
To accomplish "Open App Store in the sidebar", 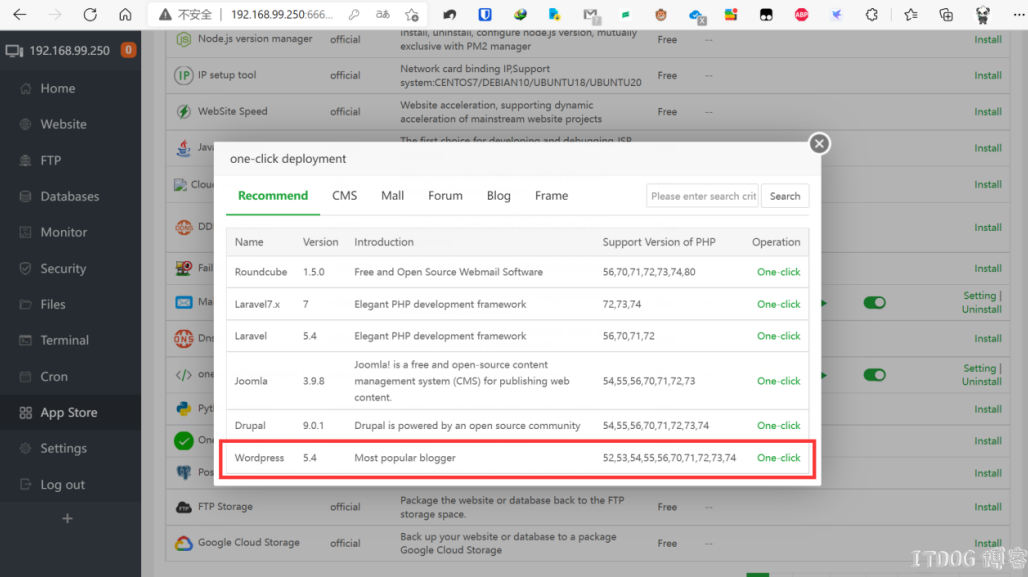I will [70, 412].
